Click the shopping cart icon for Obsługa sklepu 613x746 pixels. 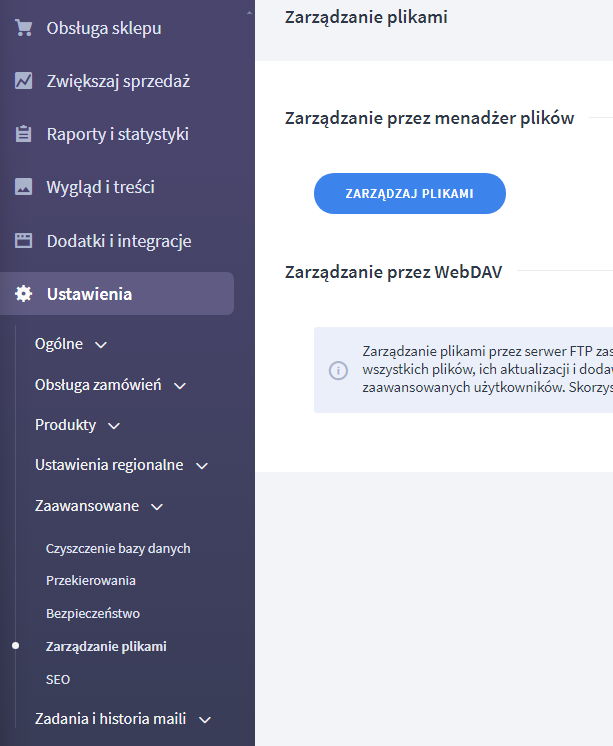(24, 28)
